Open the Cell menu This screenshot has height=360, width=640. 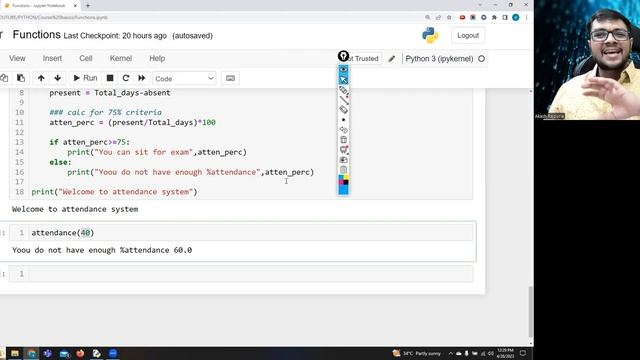[86, 58]
